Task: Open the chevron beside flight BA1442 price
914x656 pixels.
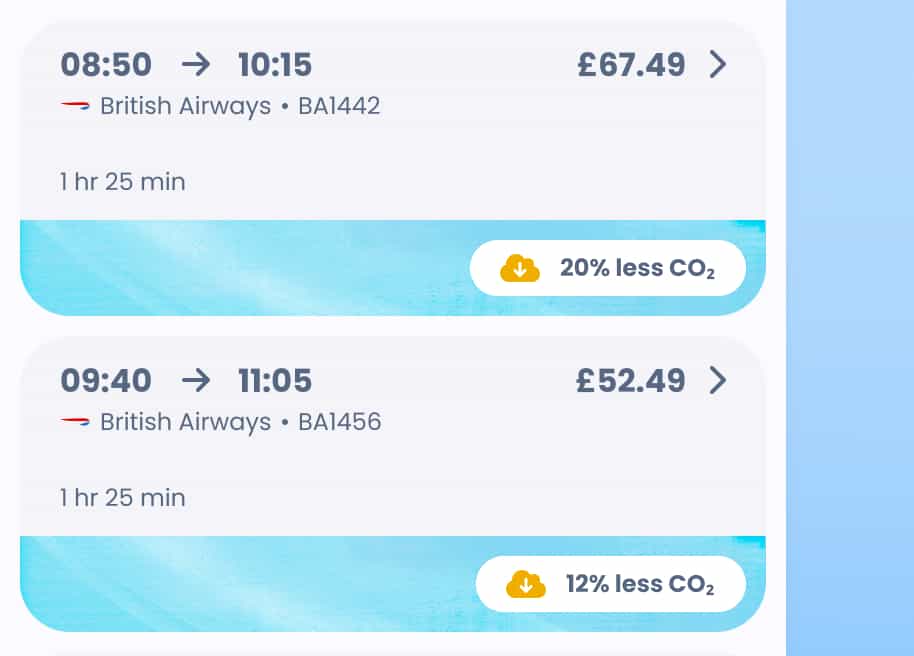Action: 717,64
